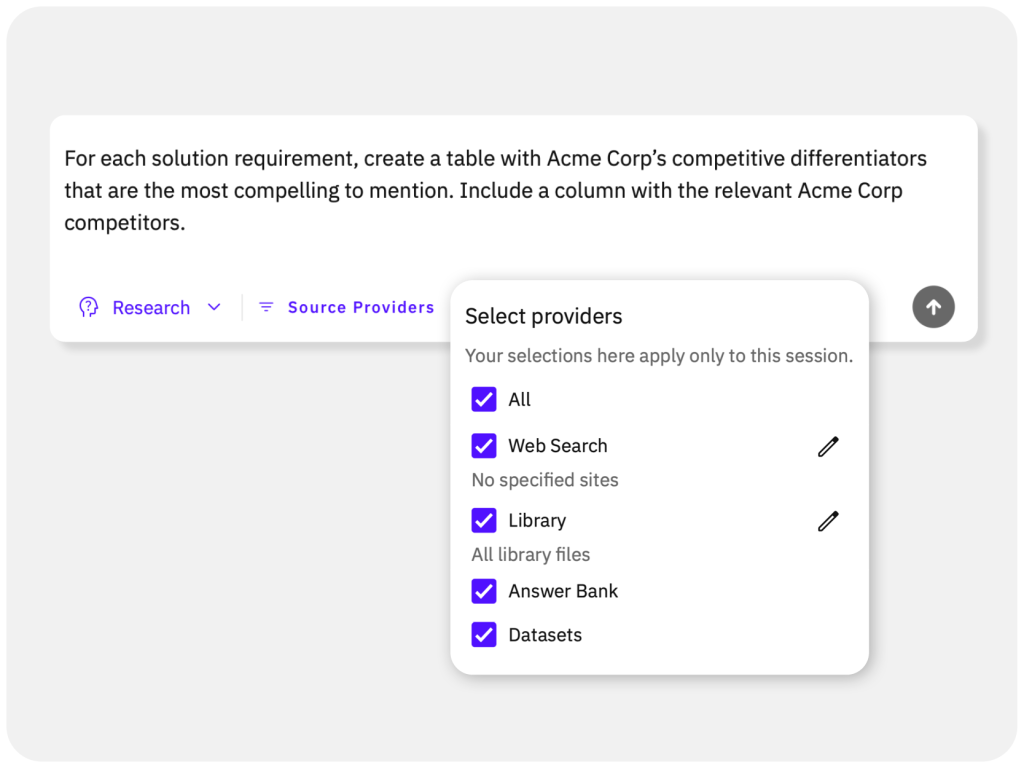1024x768 pixels.
Task: Select the Research mode label
Action: tap(151, 308)
